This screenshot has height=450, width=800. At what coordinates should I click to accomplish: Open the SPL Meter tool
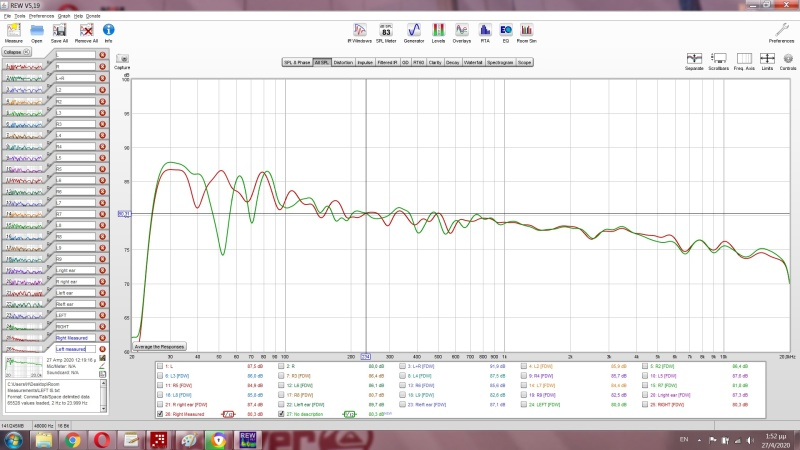click(386, 32)
